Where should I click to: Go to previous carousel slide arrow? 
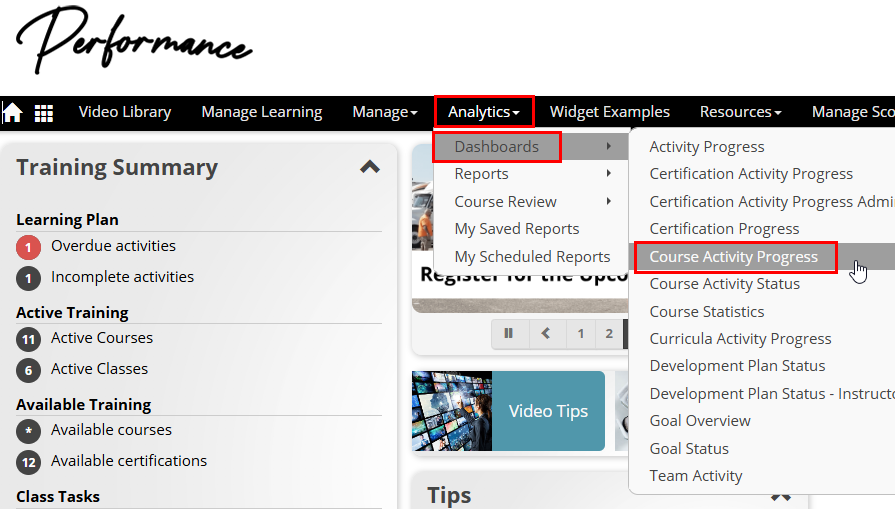point(546,334)
